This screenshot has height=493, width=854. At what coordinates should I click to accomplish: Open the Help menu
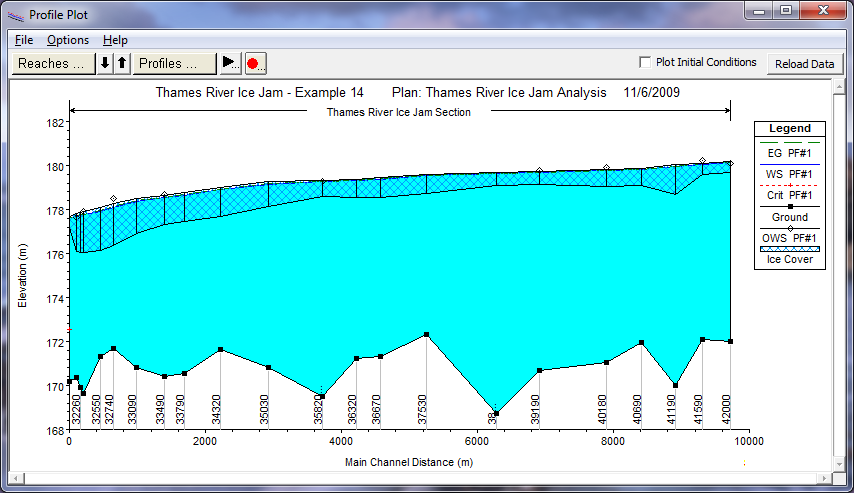point(115,40)
